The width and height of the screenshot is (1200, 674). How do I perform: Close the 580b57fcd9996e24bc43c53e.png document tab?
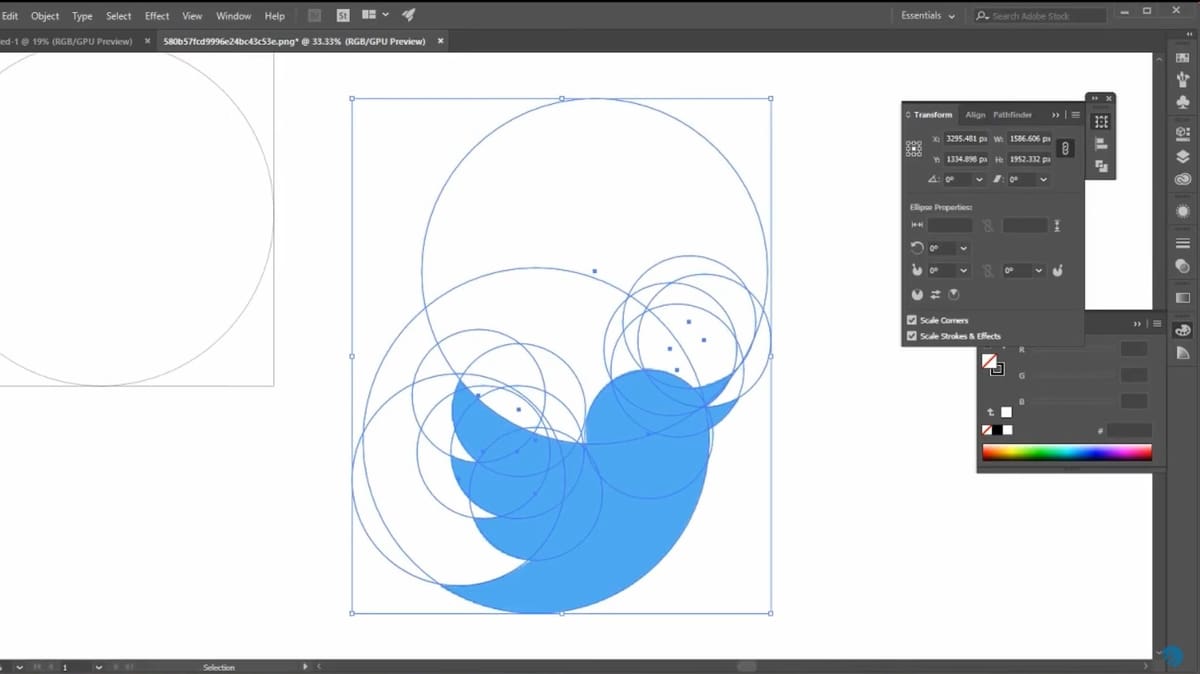(x=441, y=41)
